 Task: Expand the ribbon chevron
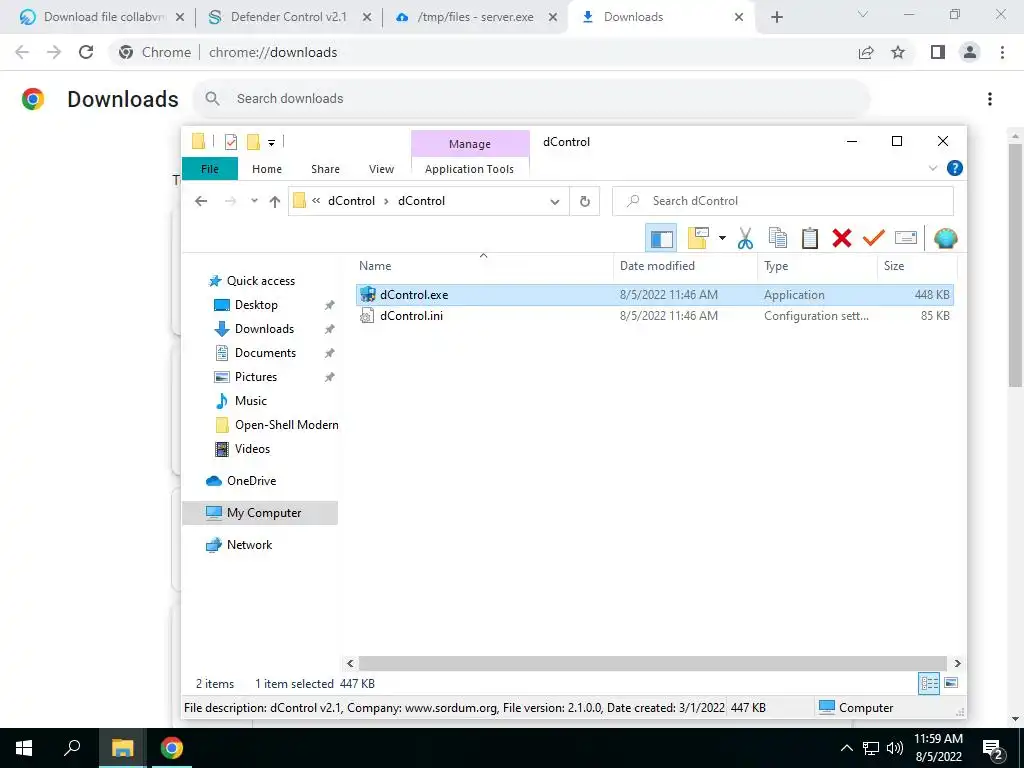(x=933, y=168)
